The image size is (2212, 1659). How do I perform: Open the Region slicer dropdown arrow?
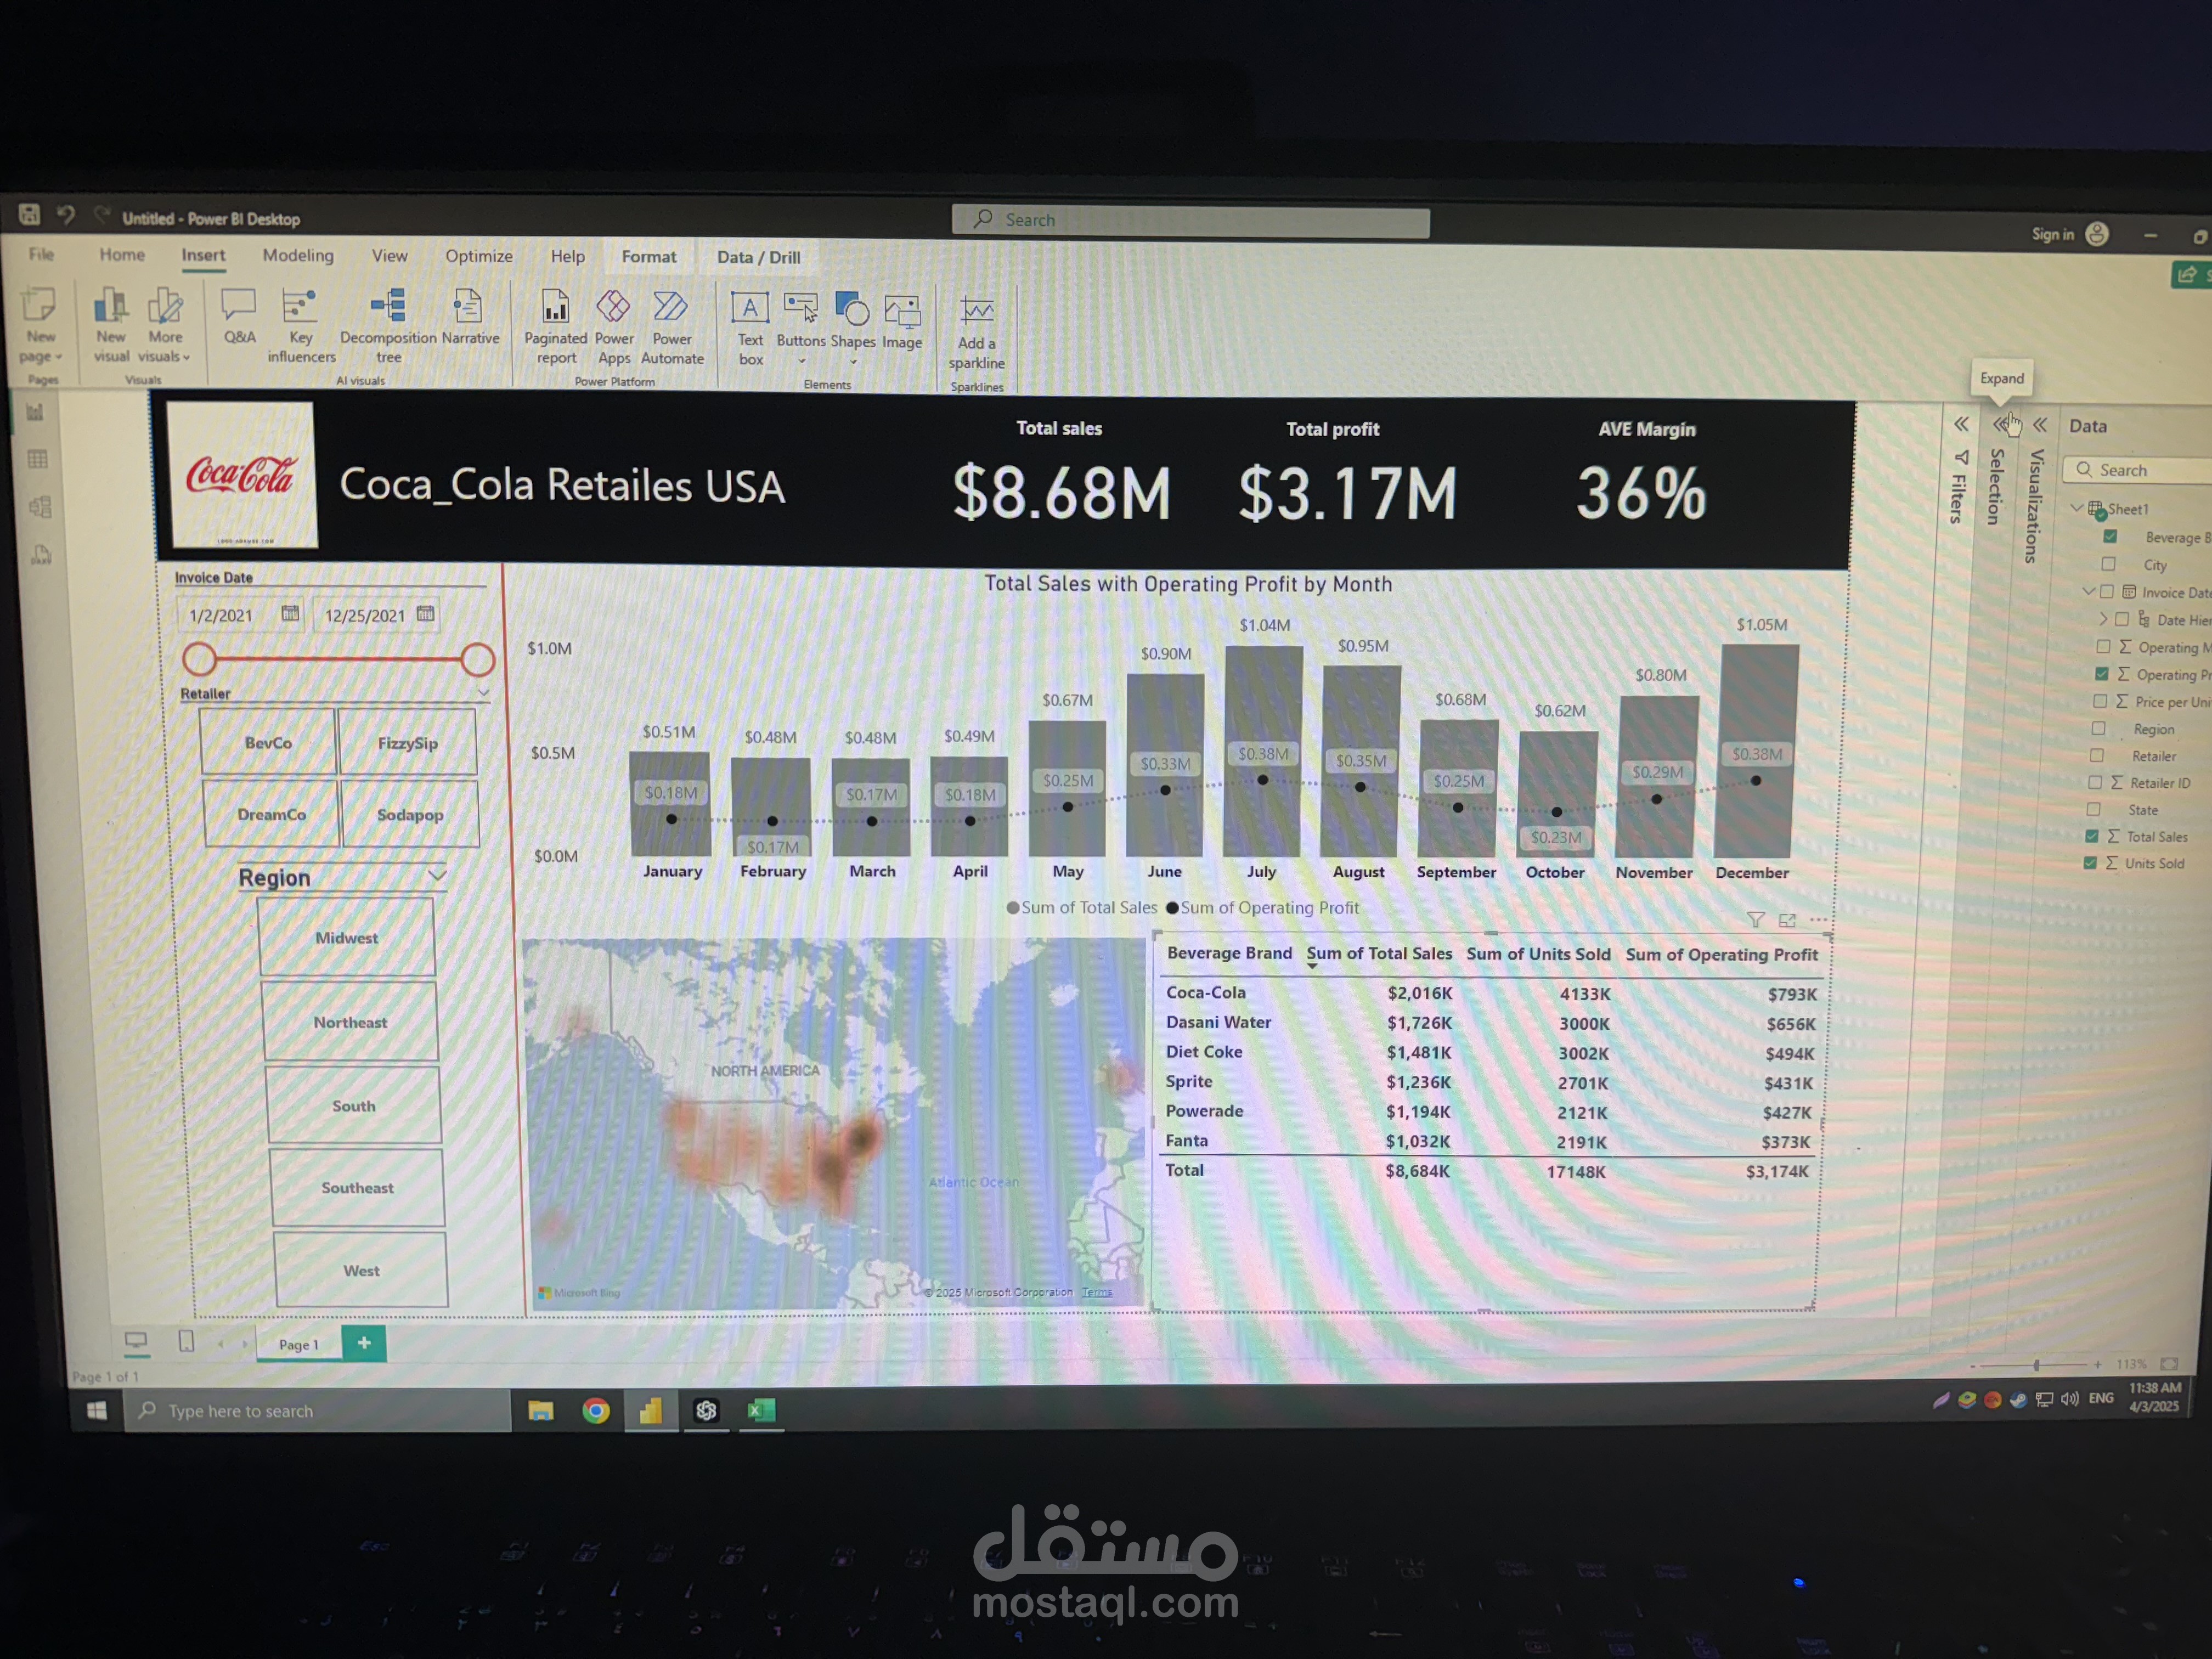point(437,875)
